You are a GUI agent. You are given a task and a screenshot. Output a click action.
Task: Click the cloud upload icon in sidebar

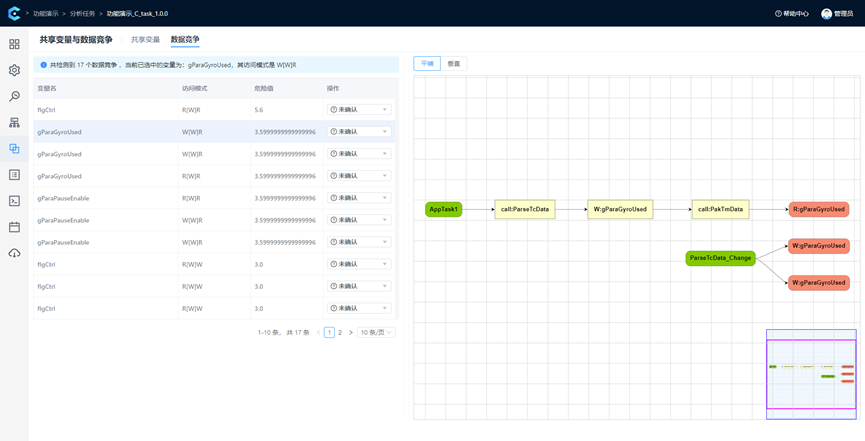tap(14, 253)
